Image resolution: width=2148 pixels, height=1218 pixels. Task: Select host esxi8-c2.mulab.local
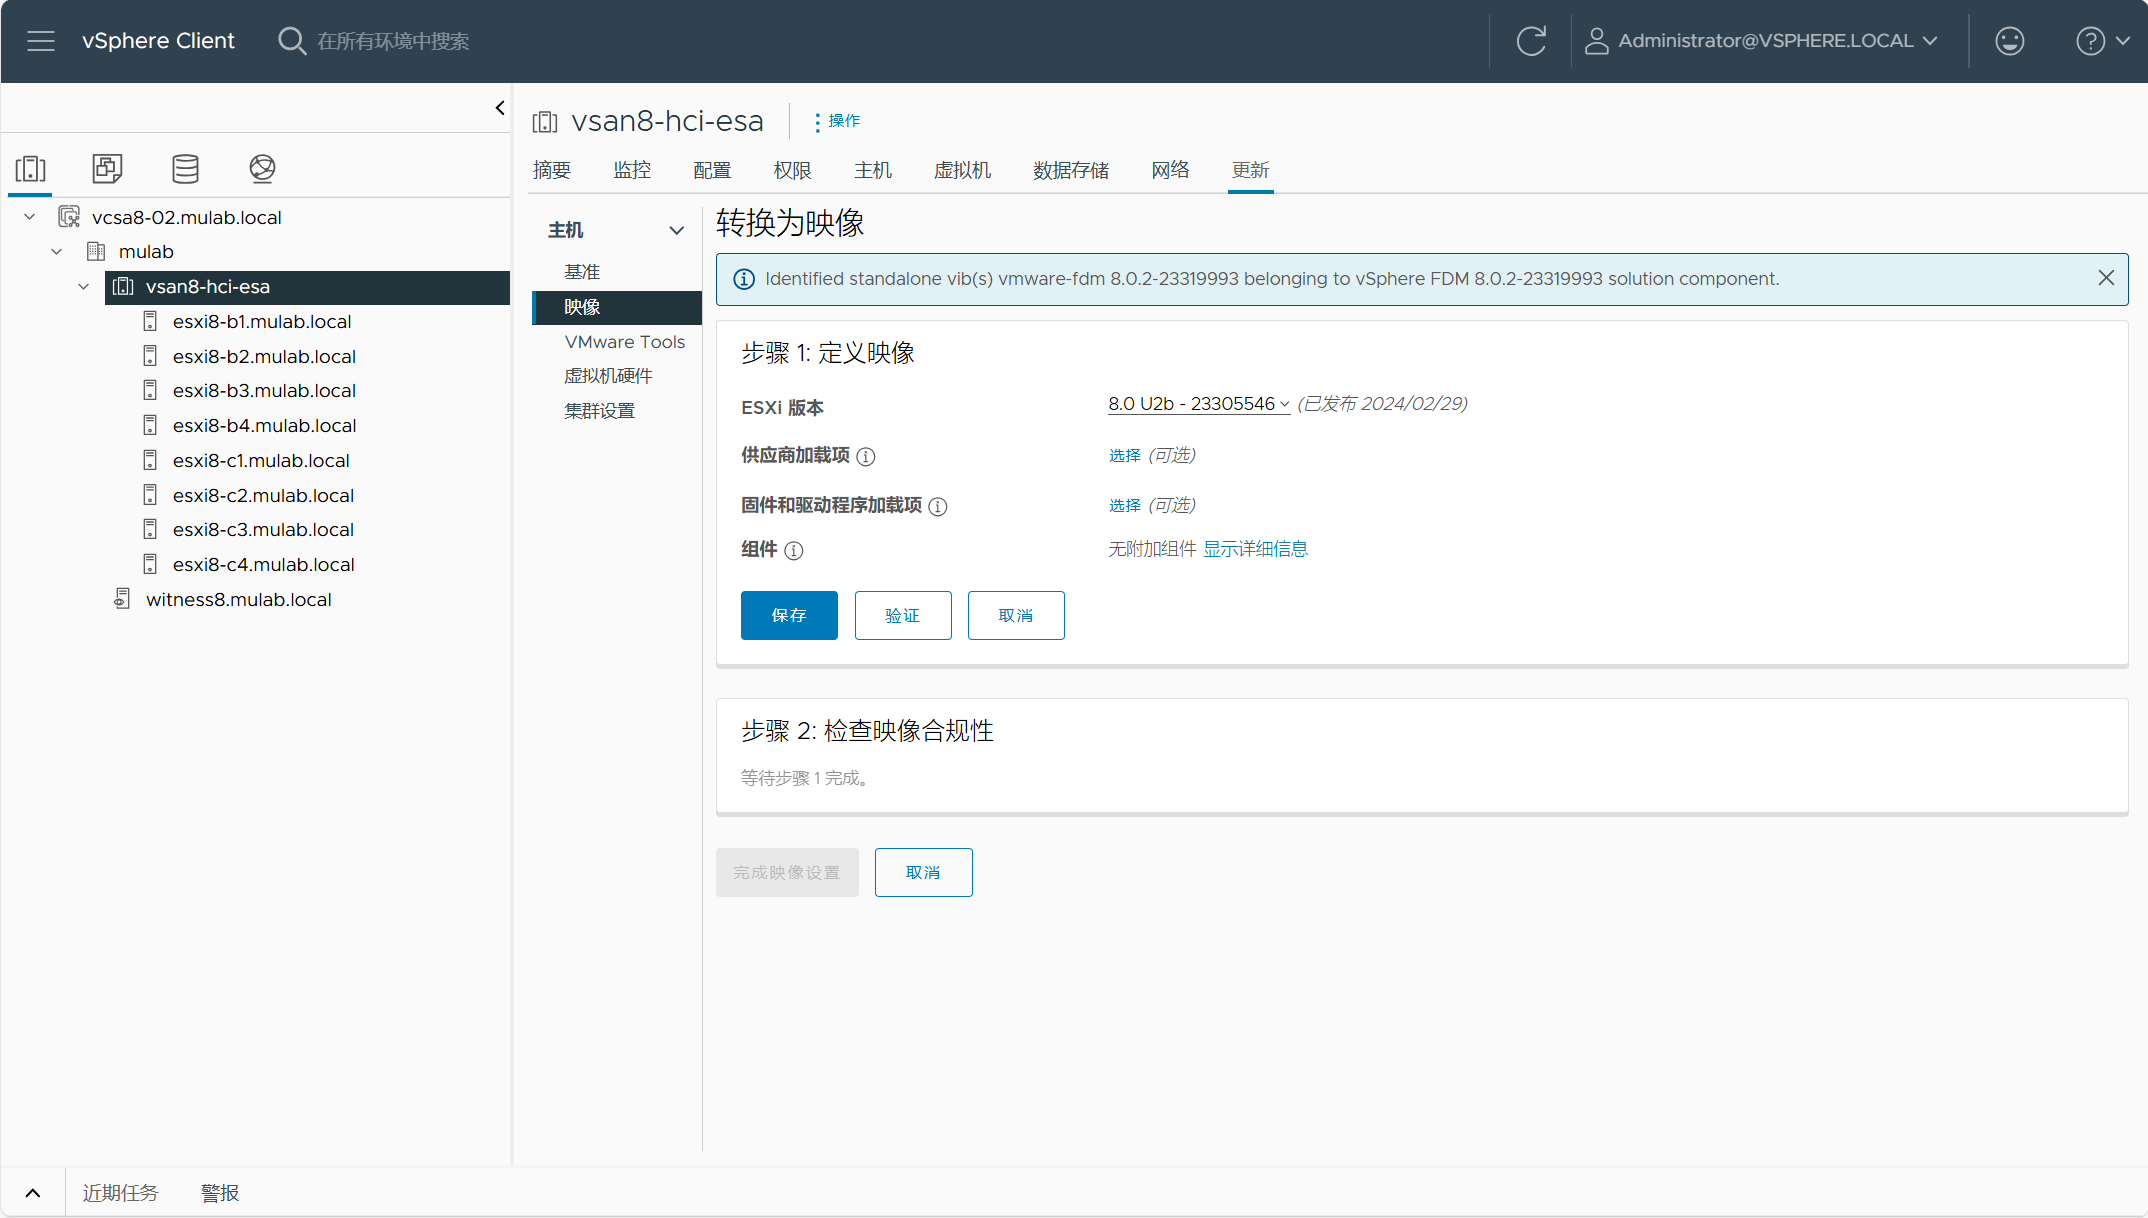pyautogui.click(x=263, y=495)
